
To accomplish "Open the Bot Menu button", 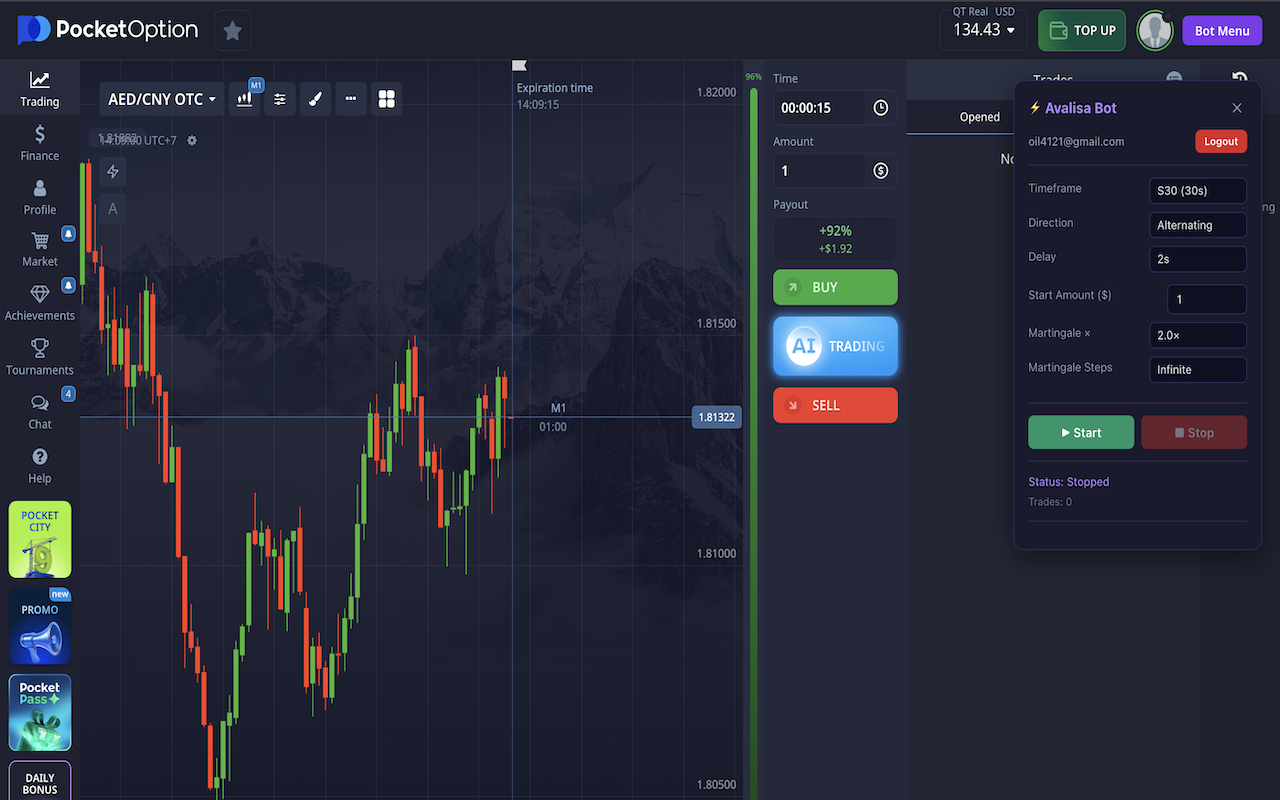I will pos(1222,31).
